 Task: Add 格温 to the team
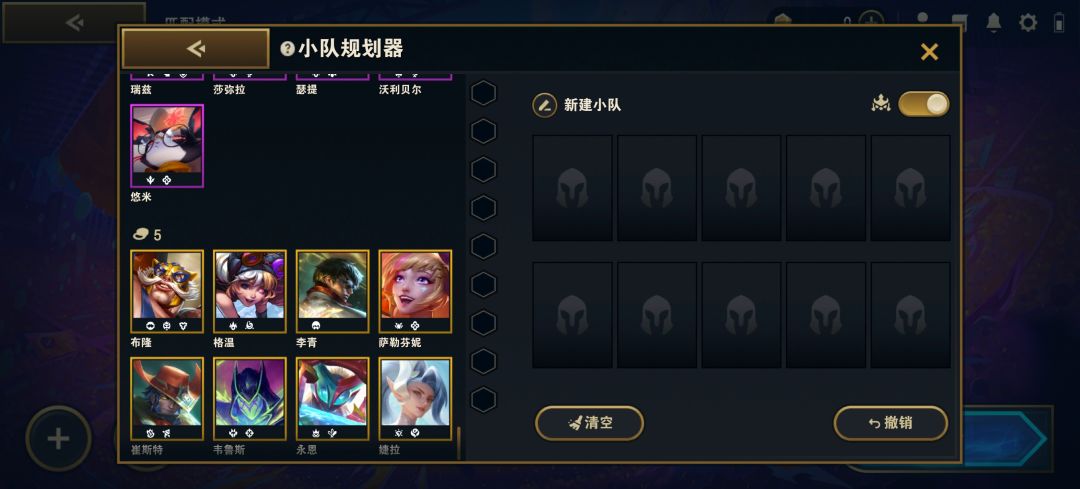[x=249, y=291]
